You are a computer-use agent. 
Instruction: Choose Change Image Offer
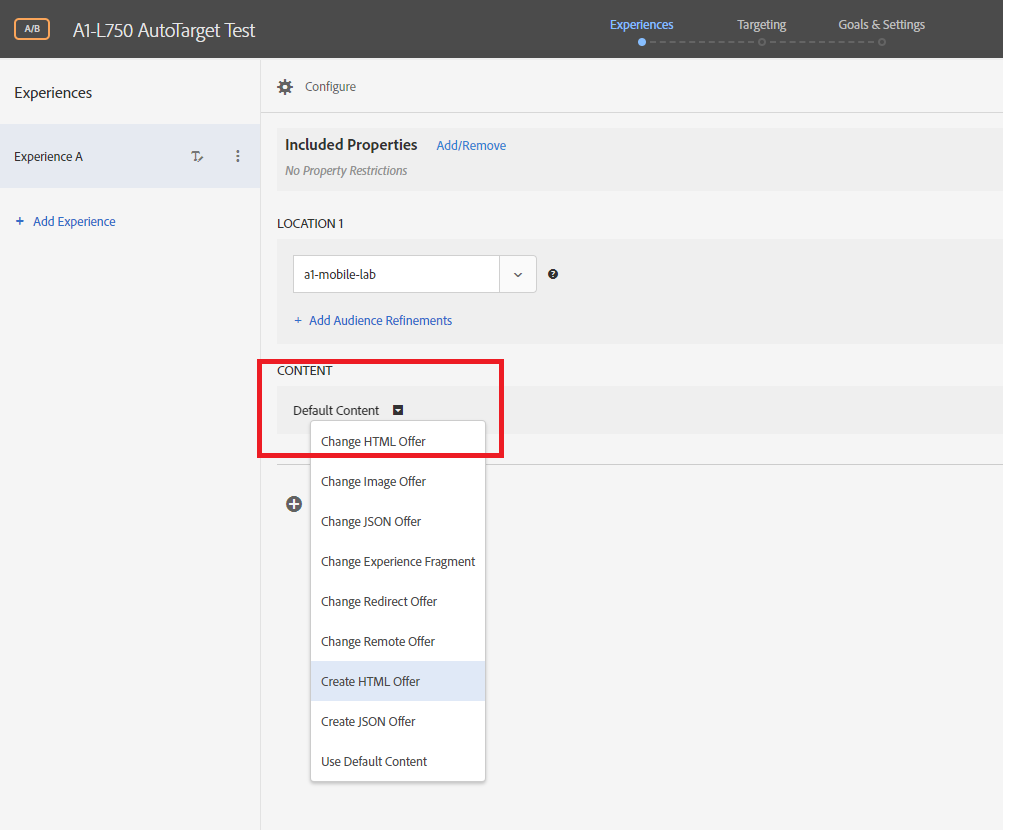(x=398, y=482)
